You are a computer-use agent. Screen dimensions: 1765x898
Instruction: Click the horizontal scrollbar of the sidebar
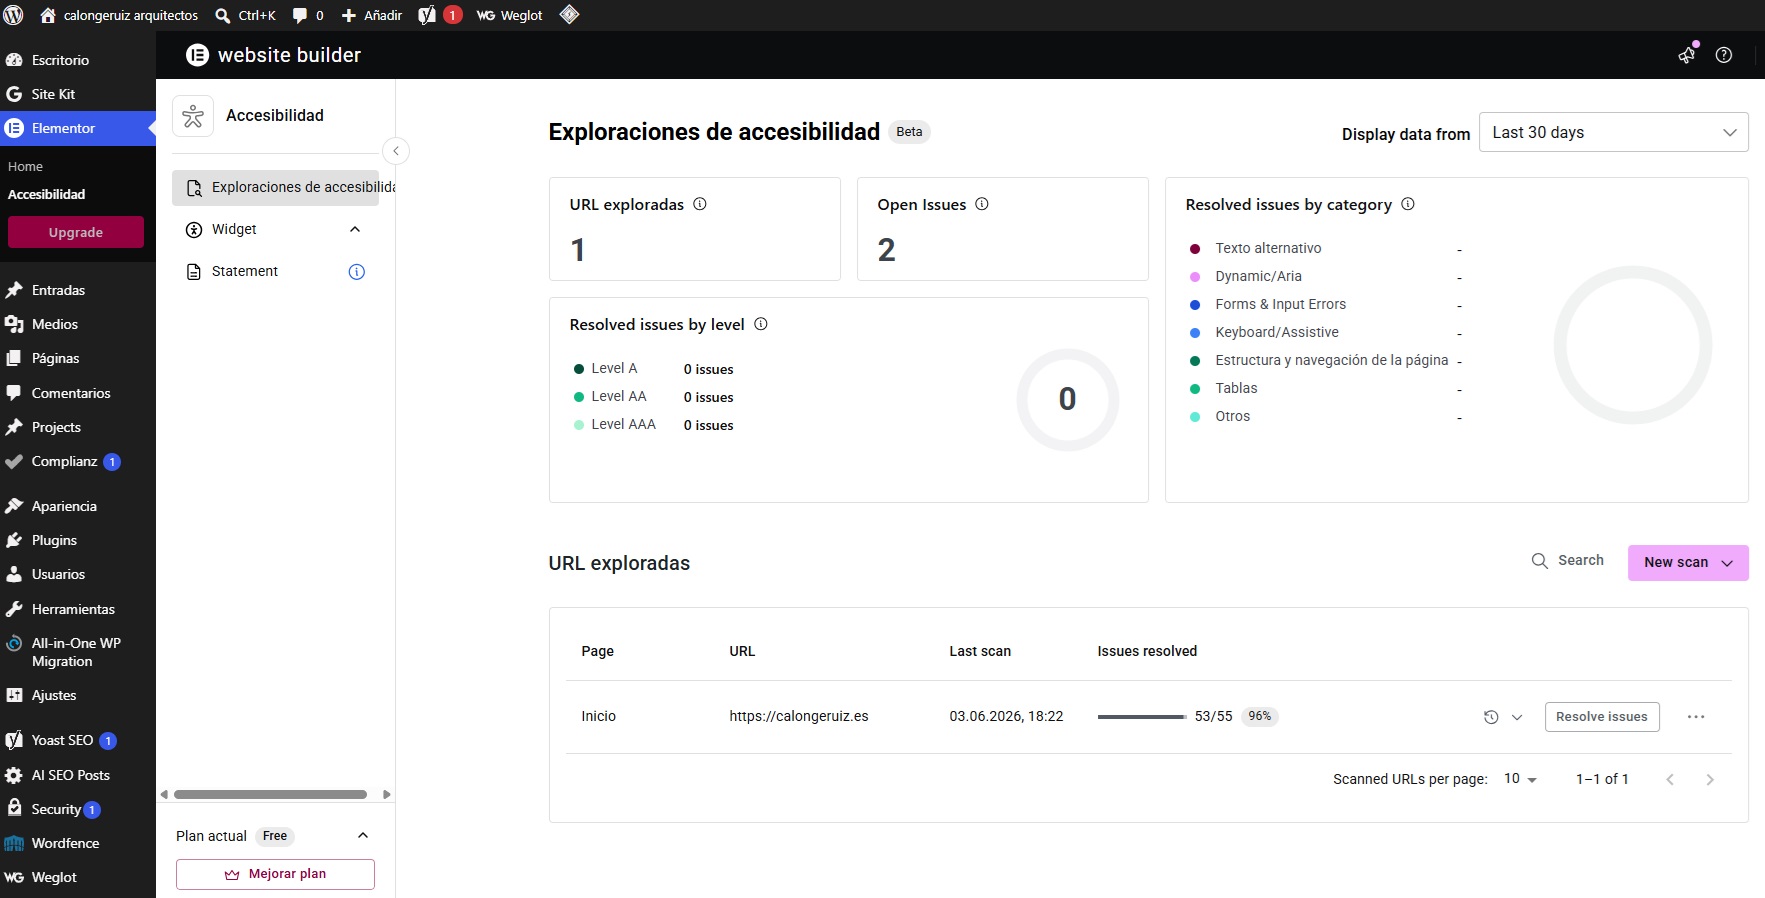pos(270,795)
